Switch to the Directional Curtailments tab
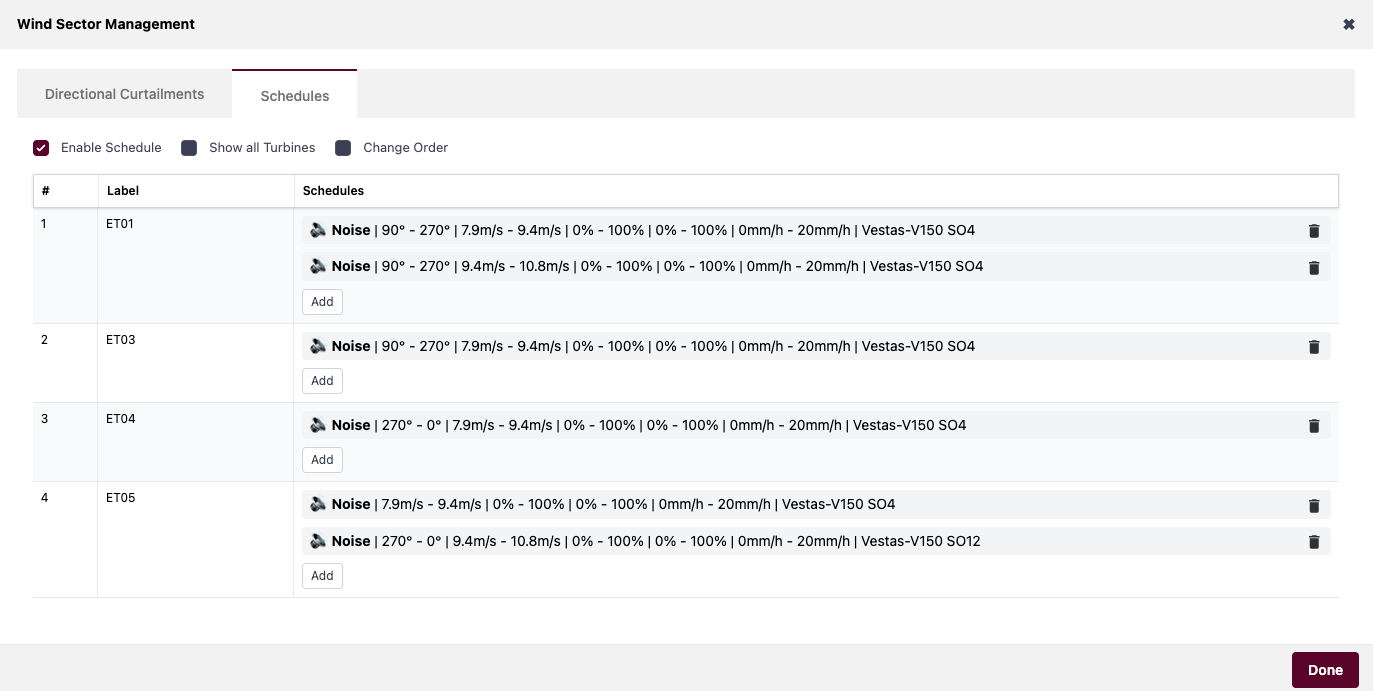This screenshot has width=1373, height=691. coord(123,93)
